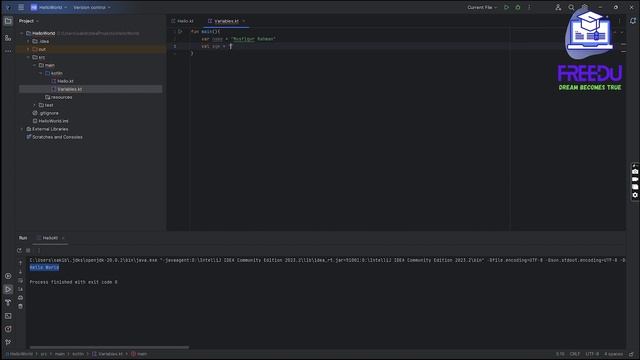This screenshot has width=640, height=360.
Task: Select the Run tool window tab label
Action: pyautogui.click(x=23, y=238)
